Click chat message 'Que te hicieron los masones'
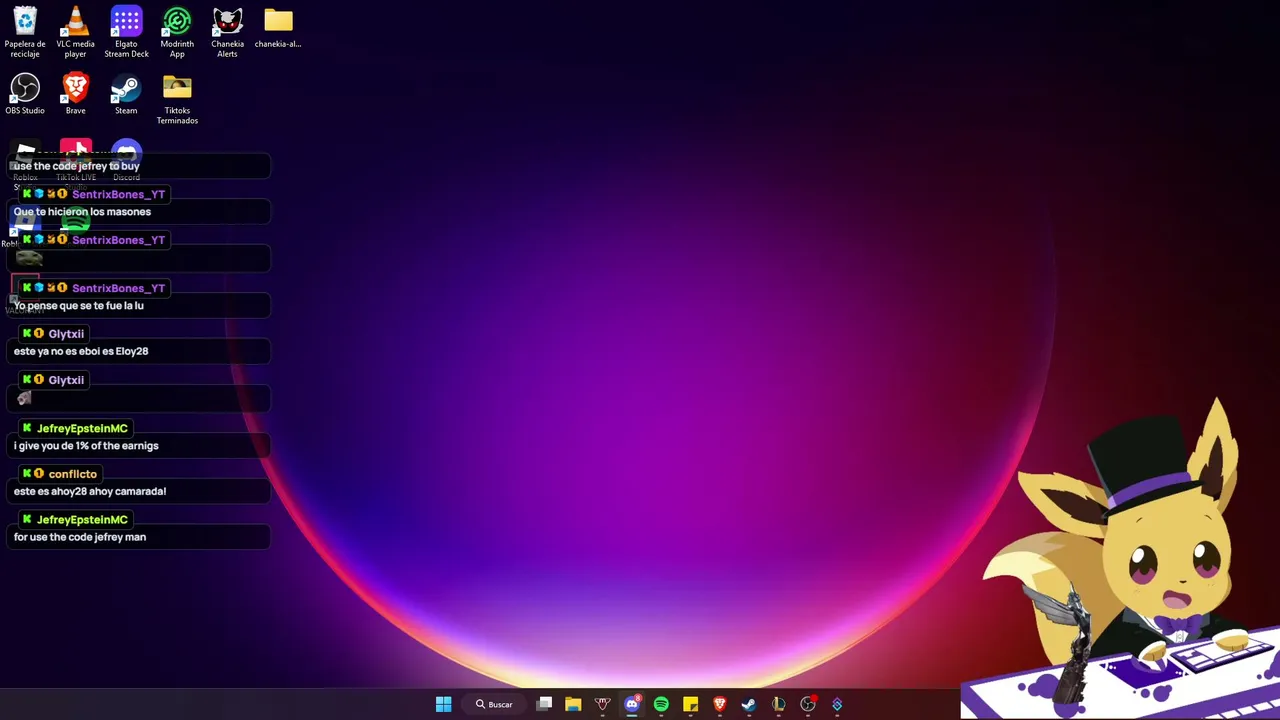1280x720 pixels. [x=83, y=212]
